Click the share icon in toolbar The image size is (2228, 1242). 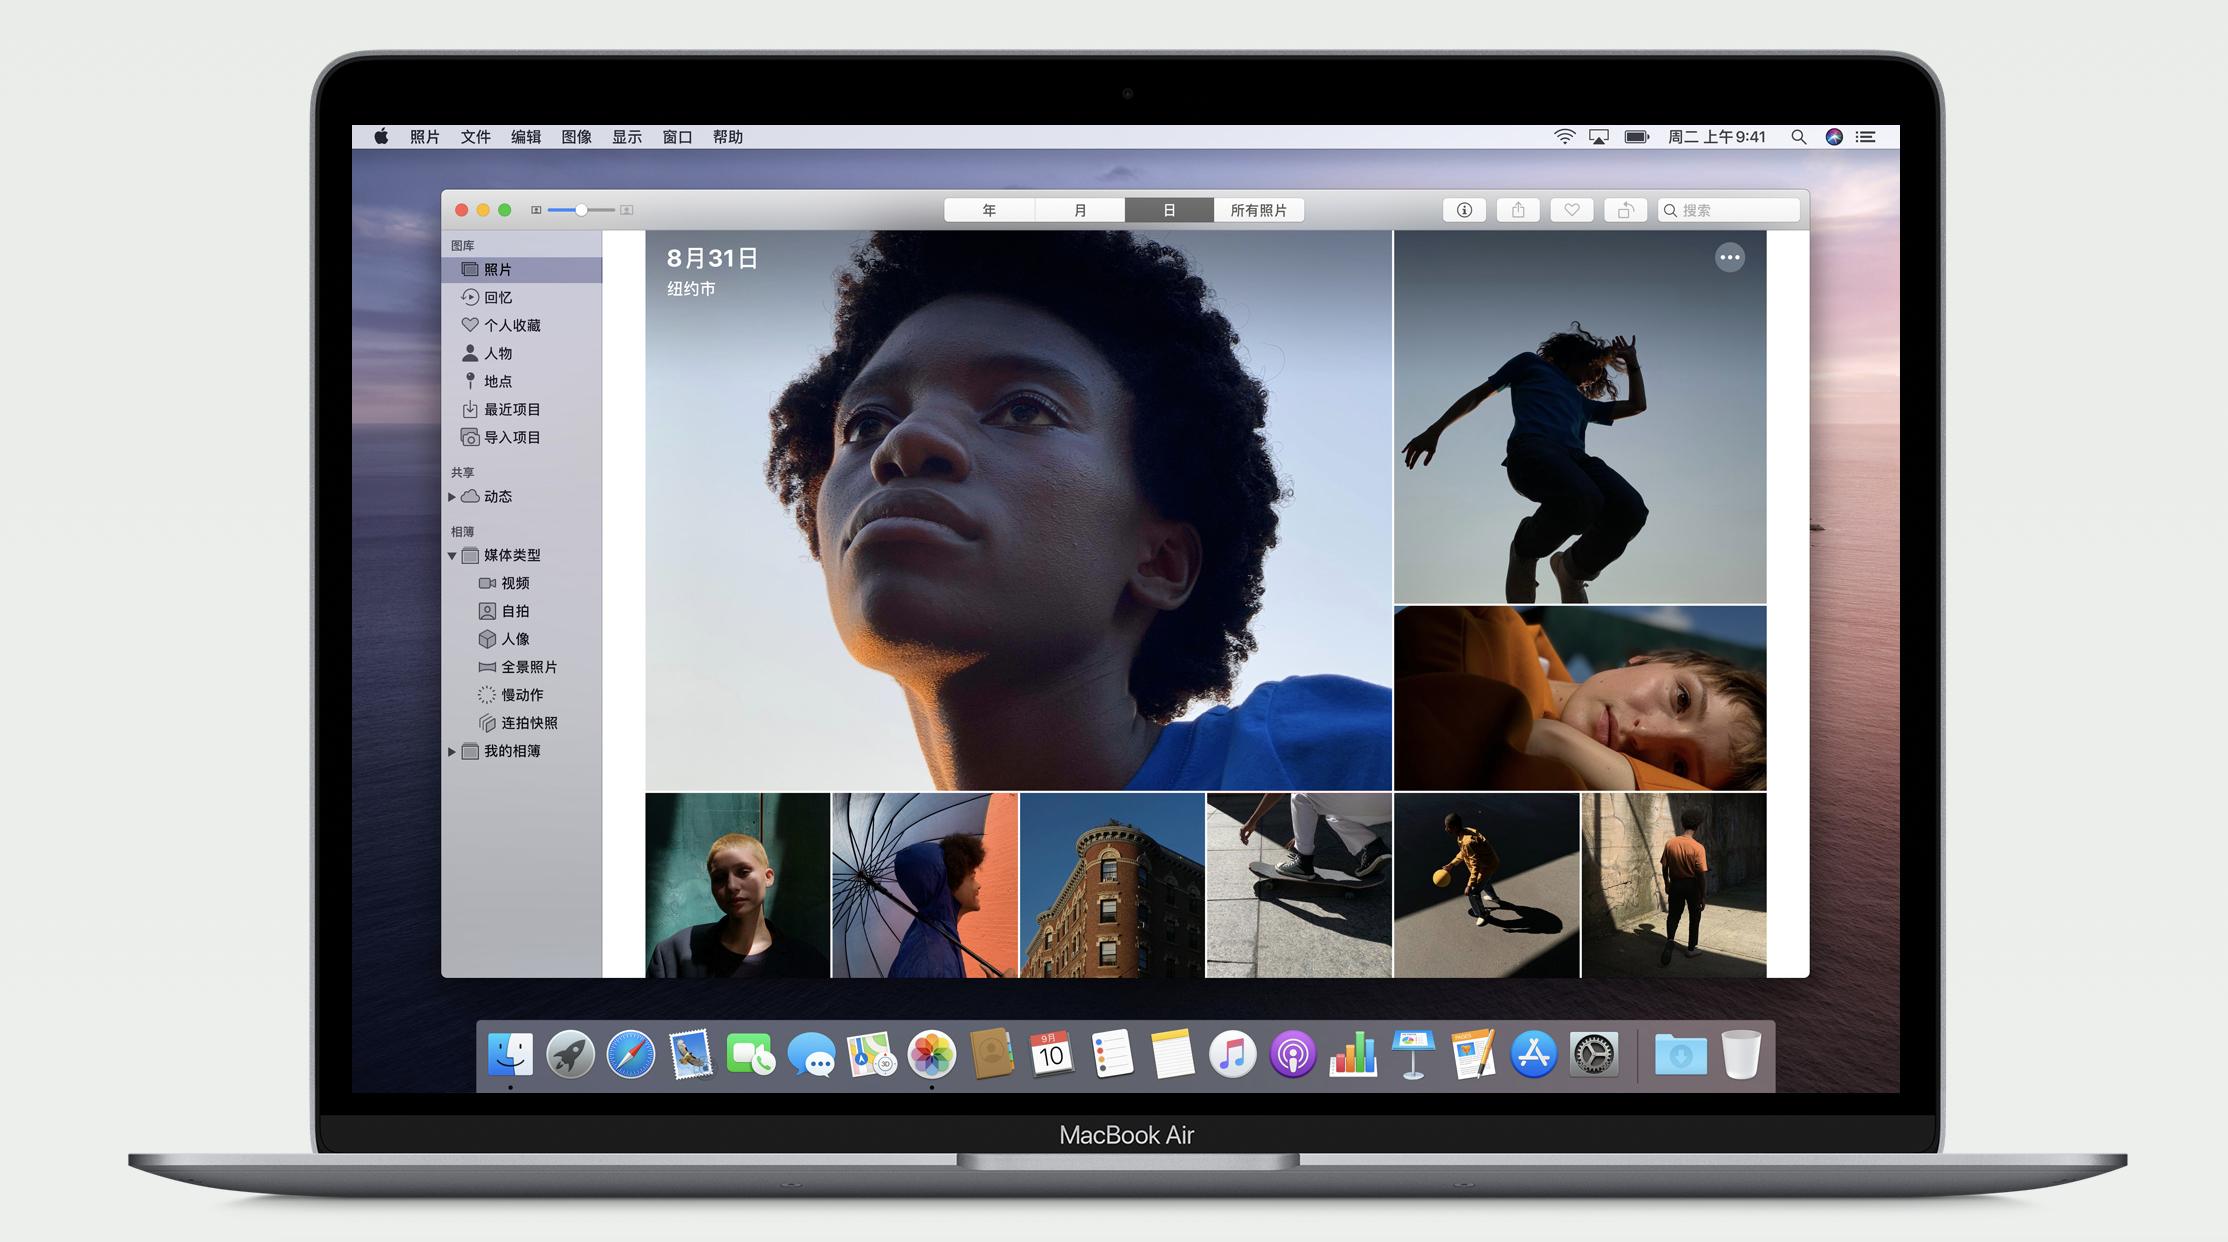point(1518,210)
